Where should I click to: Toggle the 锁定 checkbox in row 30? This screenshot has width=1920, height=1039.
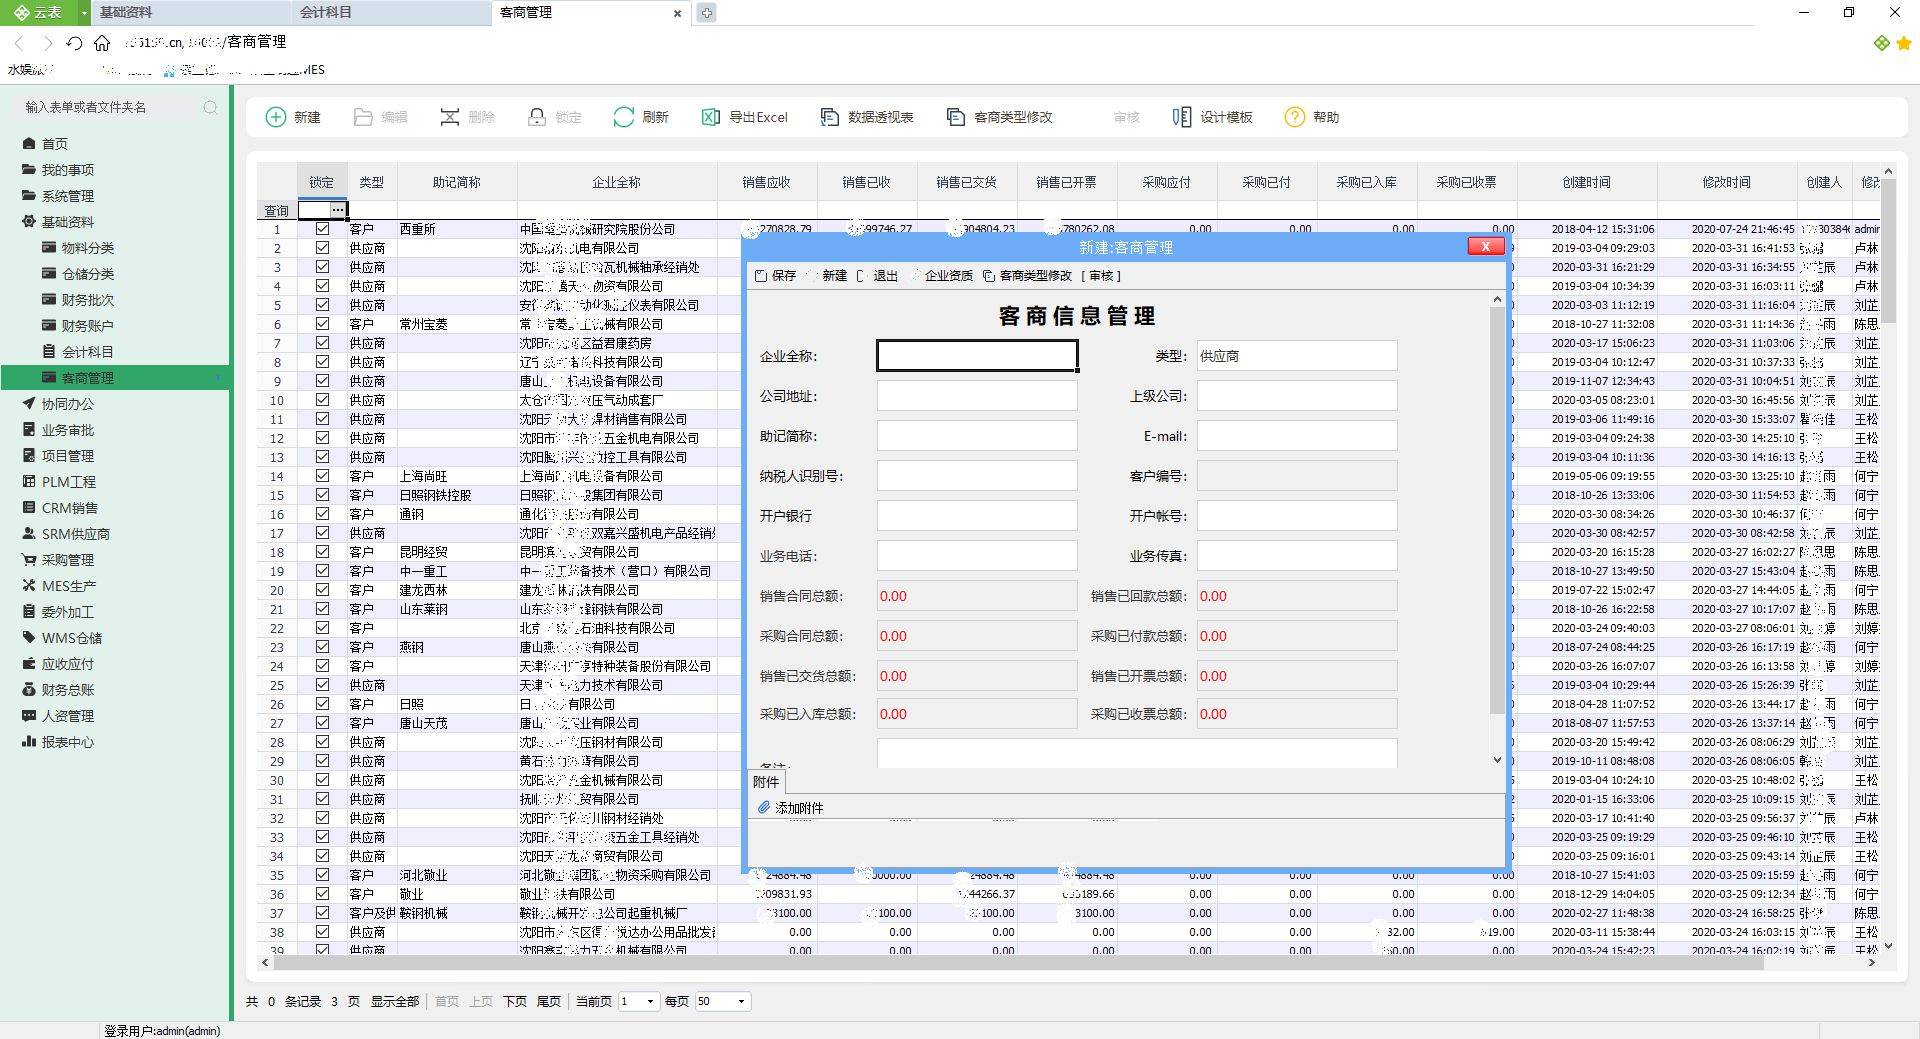322,780
